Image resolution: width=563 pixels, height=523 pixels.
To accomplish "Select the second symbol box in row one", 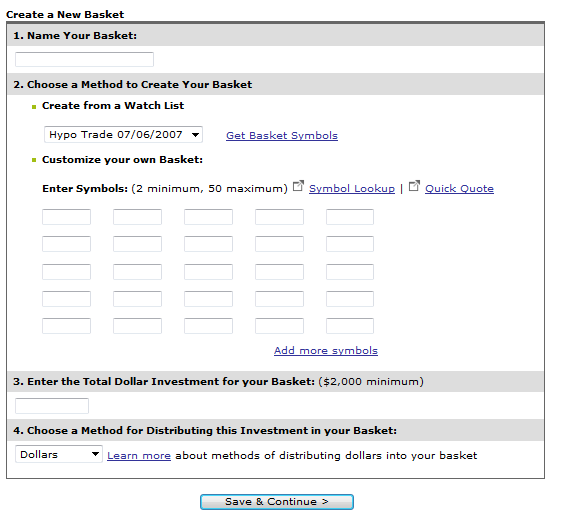I will click(x=138, y=217).
